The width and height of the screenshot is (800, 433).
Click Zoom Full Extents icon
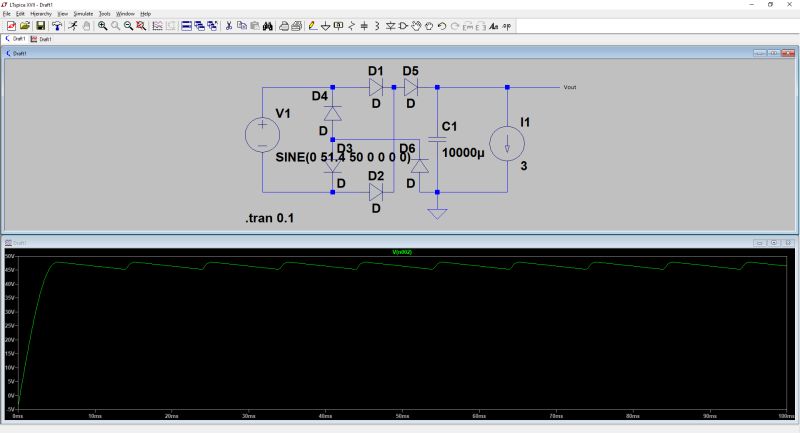(141, 26)
